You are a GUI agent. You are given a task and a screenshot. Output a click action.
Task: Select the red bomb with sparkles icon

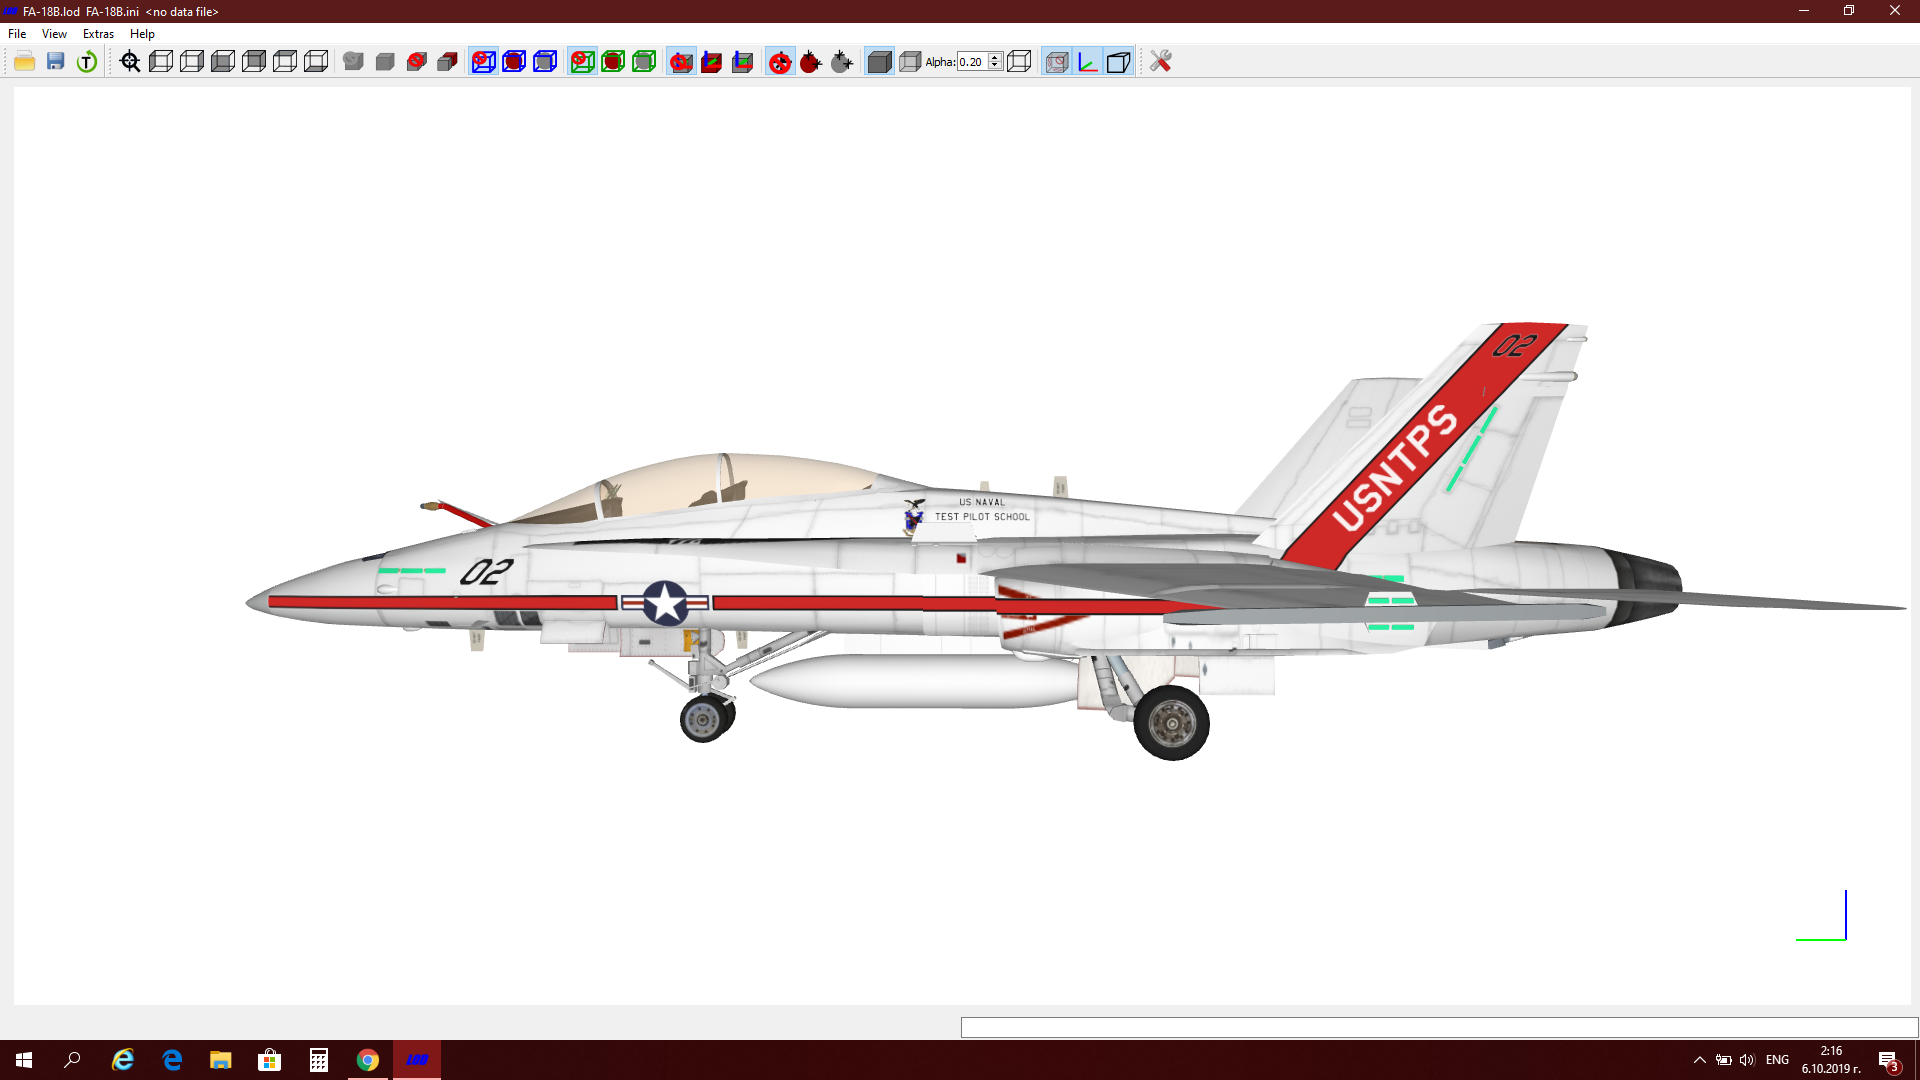(x=811, y=62)
